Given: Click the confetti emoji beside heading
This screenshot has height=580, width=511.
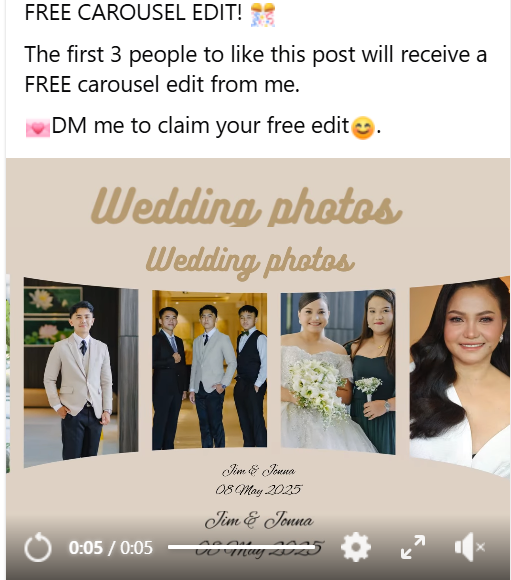Looking at the screenshot, I should tap(263, 15).
